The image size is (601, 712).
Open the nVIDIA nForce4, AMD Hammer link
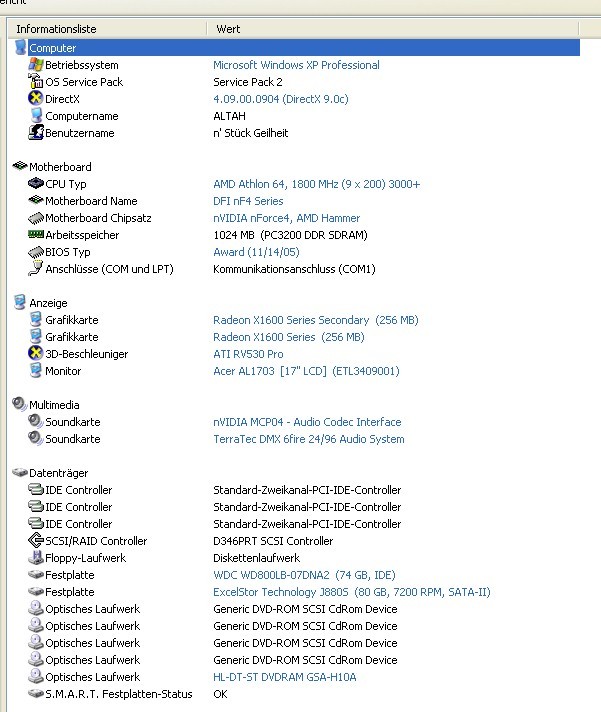pyautogui.click(x=286, y=218)
